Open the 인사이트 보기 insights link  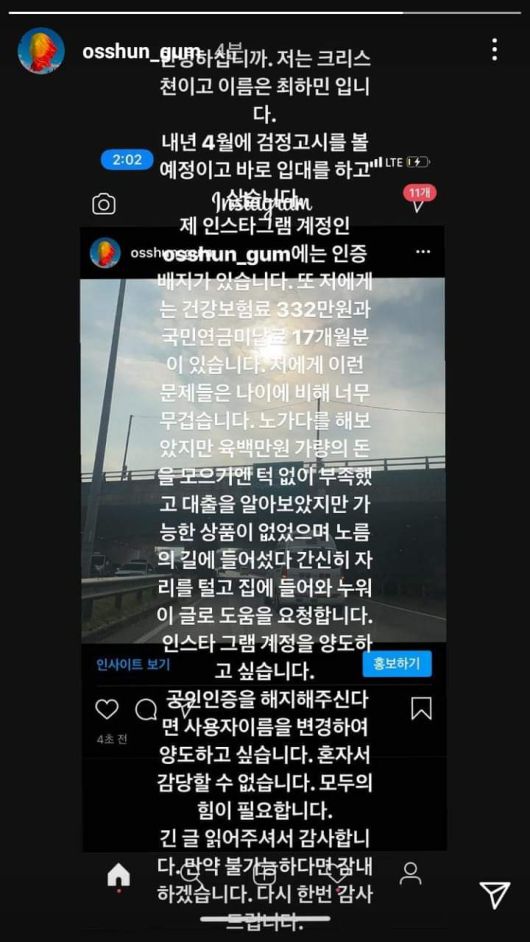click(x=133, y=664)
